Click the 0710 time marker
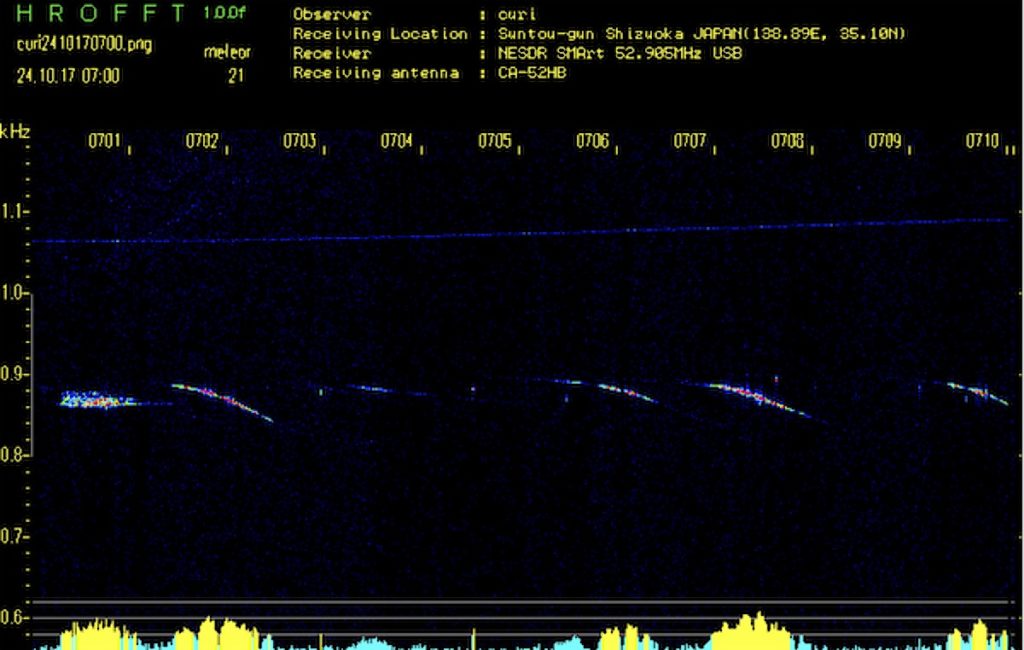 click(982, 142)
